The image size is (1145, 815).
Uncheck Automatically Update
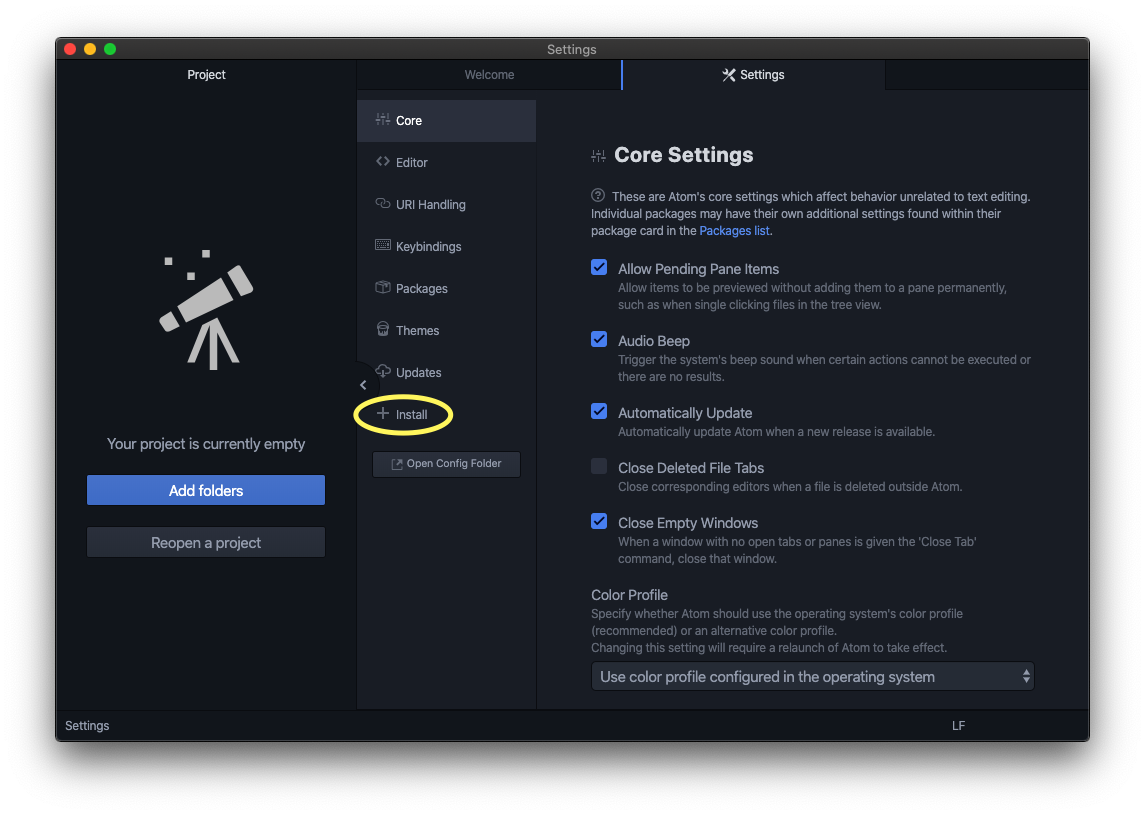pos(599,411)
